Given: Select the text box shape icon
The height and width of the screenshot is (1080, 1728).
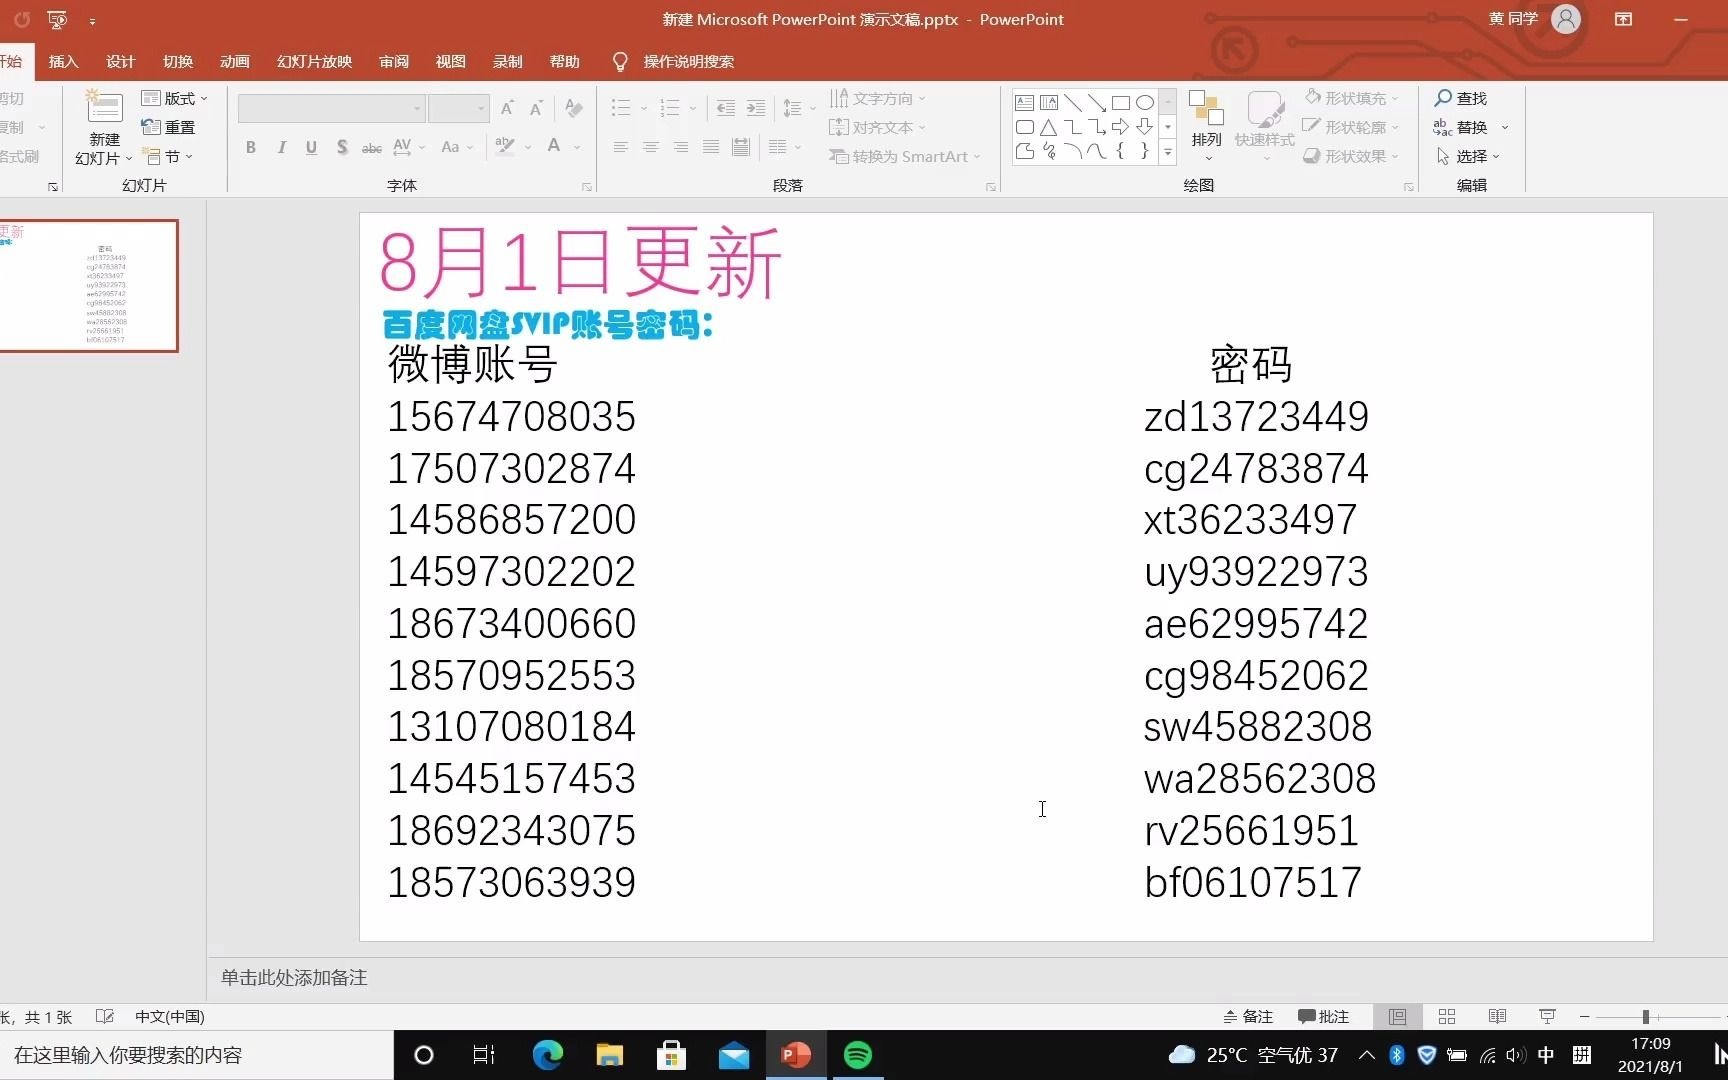Looking at the screenshot, I should click(1025, 102).
